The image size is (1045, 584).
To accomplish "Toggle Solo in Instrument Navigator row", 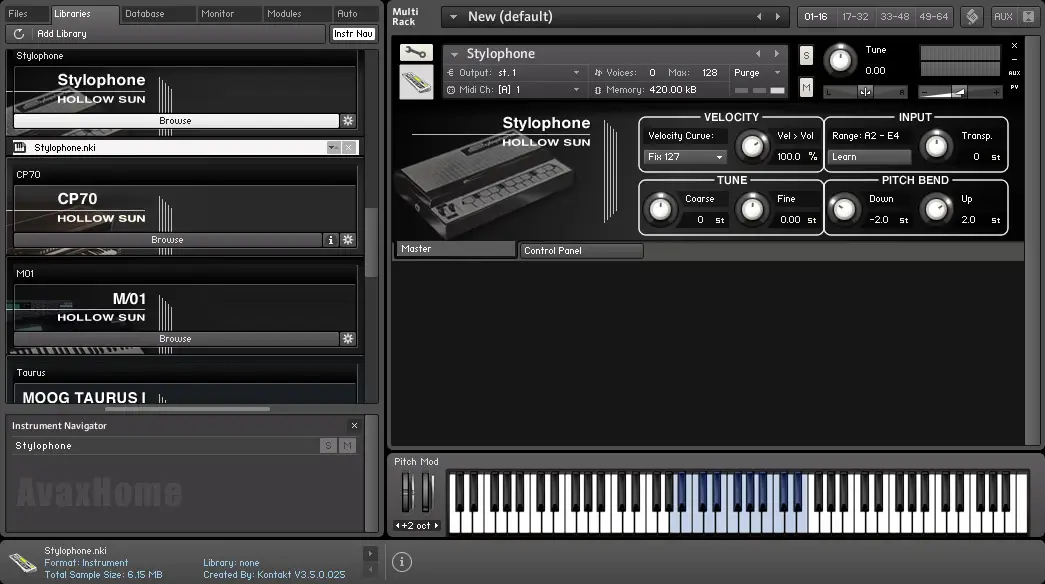I will (x=328, y=445).
